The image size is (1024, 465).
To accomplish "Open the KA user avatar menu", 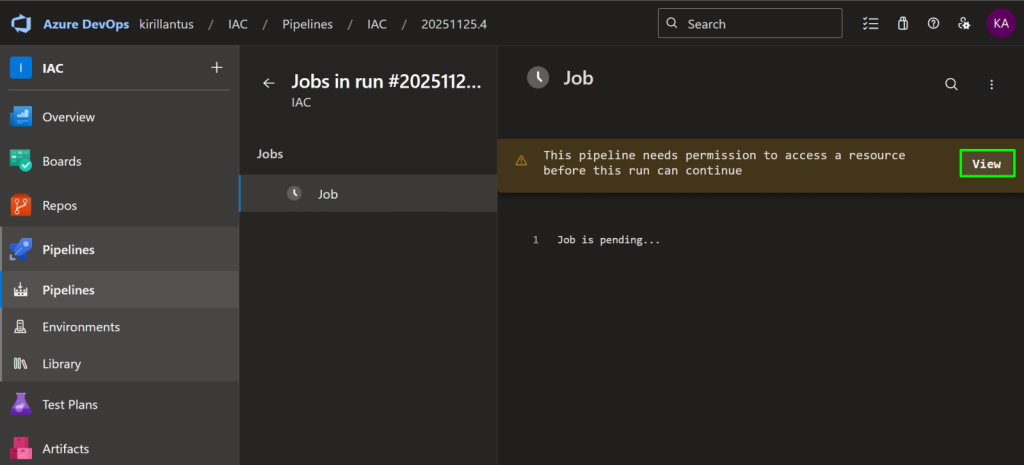I will tap(1001, 23).
